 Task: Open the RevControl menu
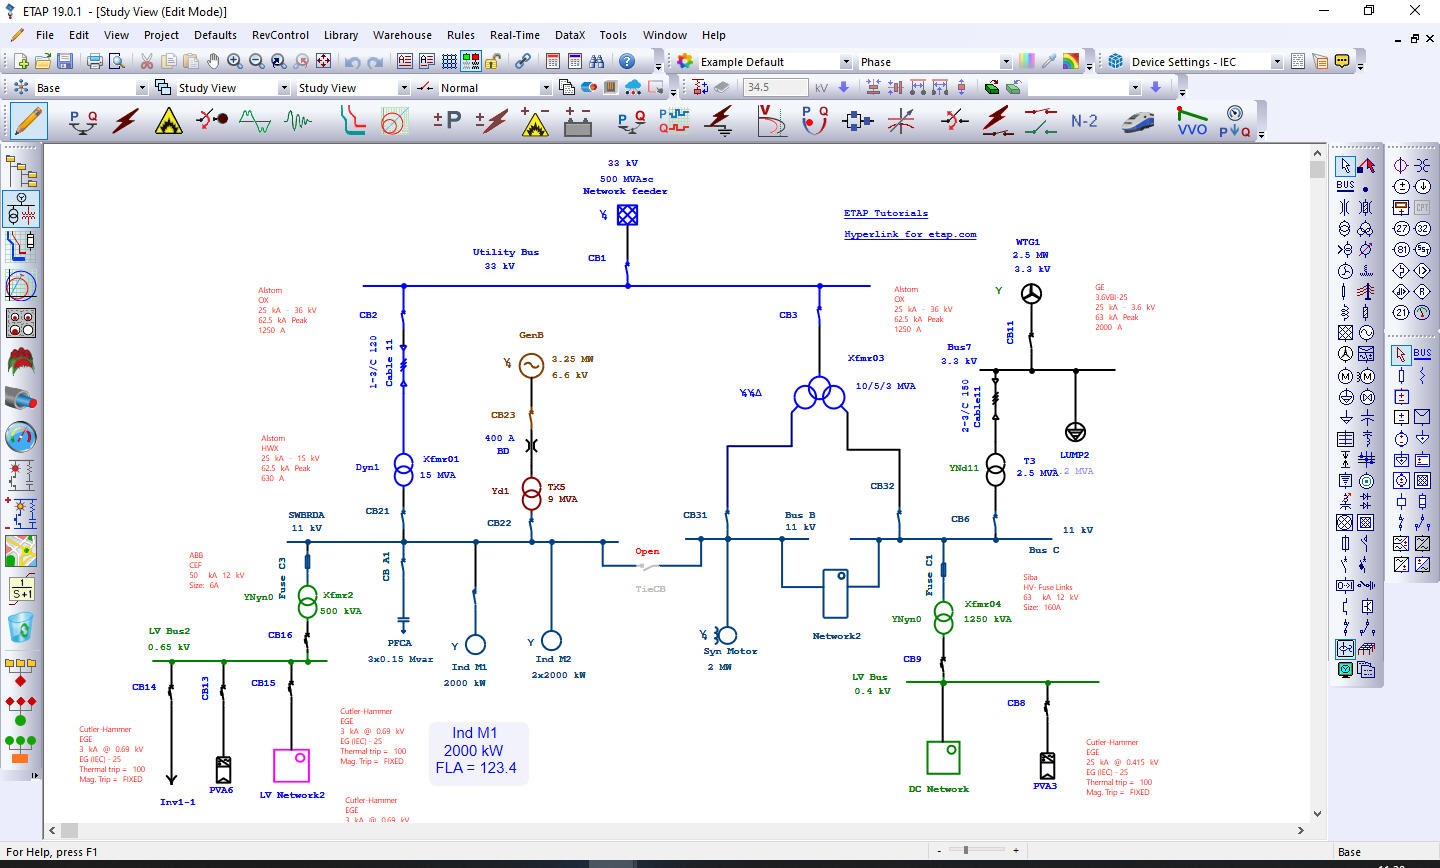pos(280,35)
